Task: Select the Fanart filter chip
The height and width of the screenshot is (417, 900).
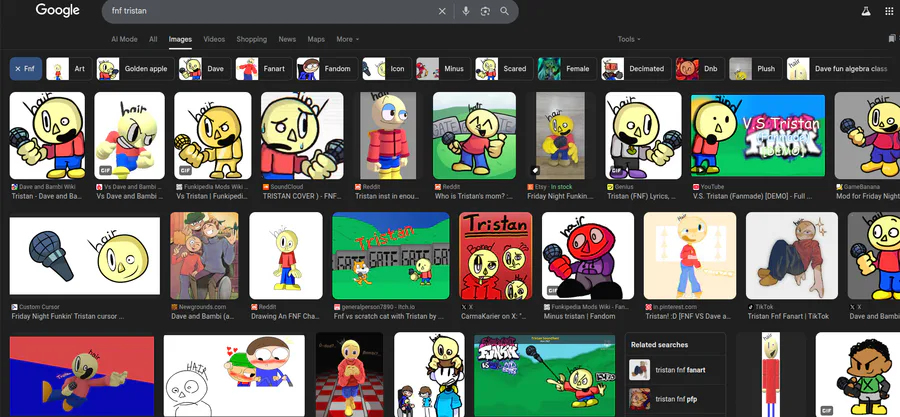Action: [264, 69]
